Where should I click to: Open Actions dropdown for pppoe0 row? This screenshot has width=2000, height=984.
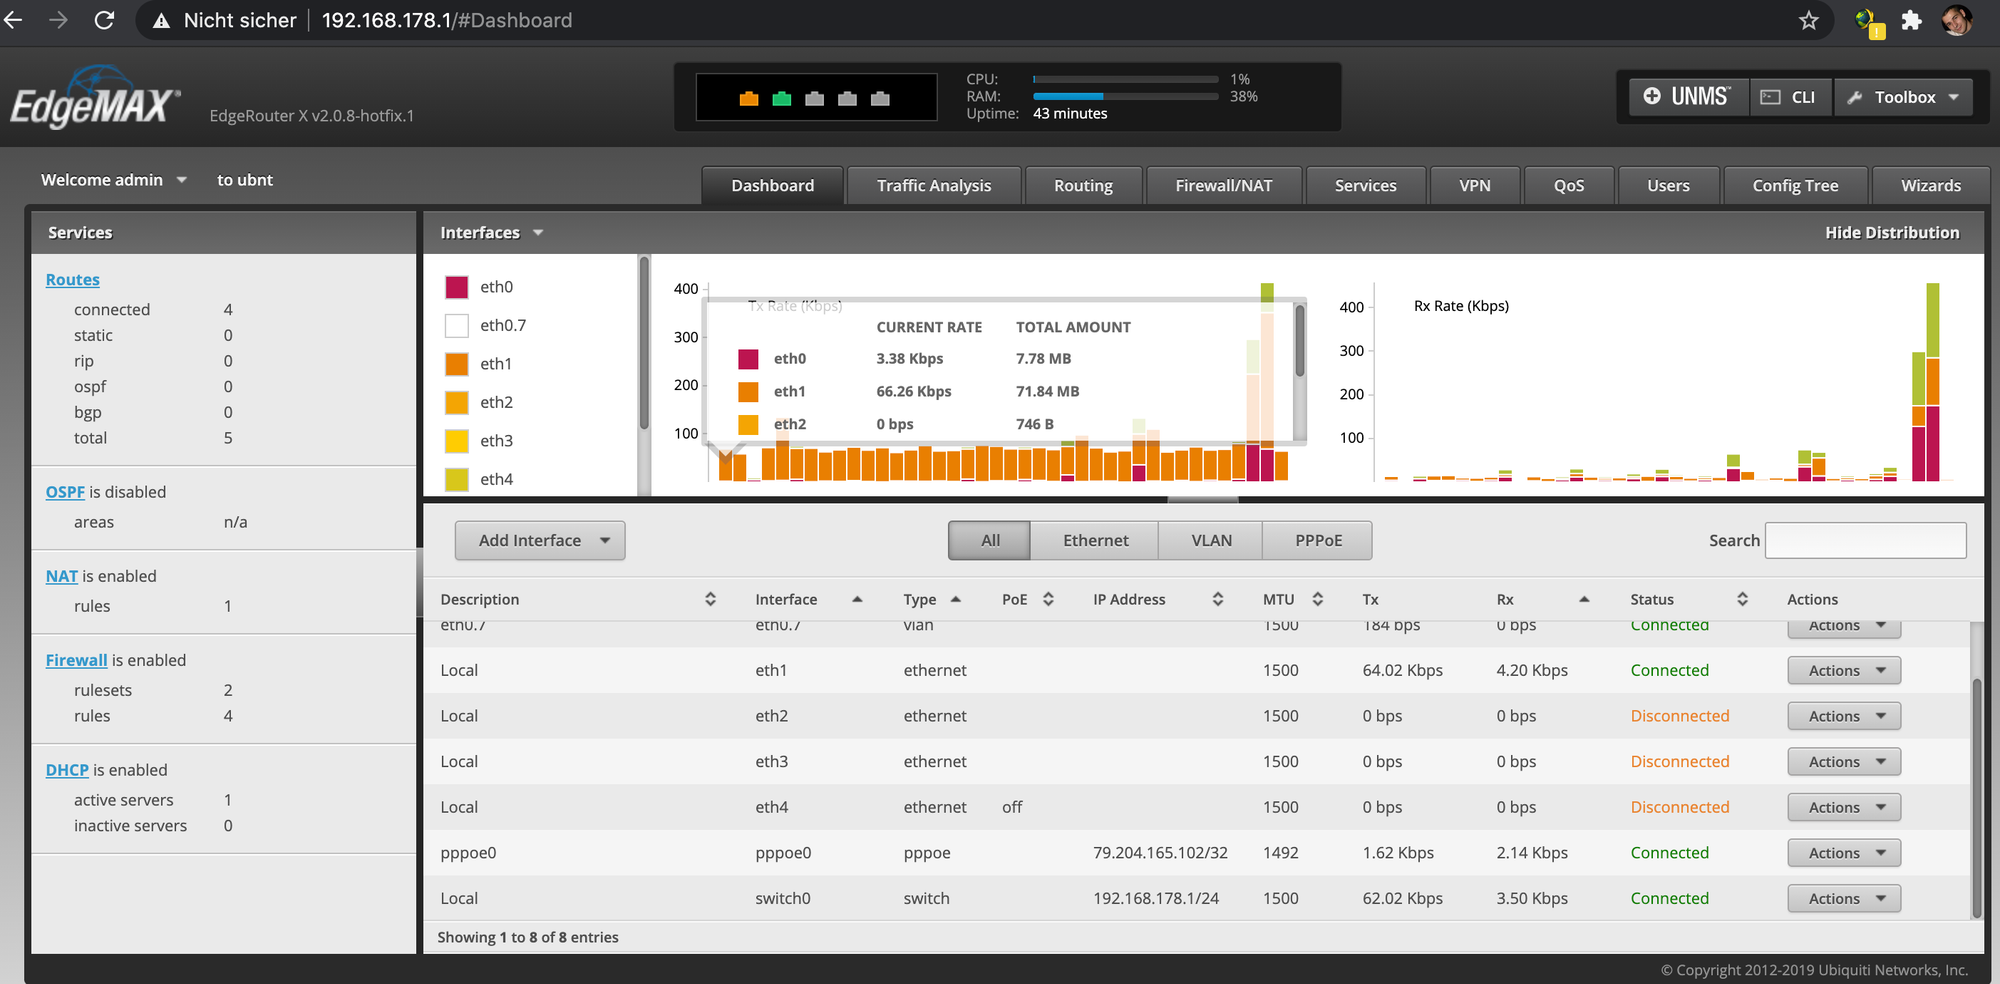(x=1843, y=853)
